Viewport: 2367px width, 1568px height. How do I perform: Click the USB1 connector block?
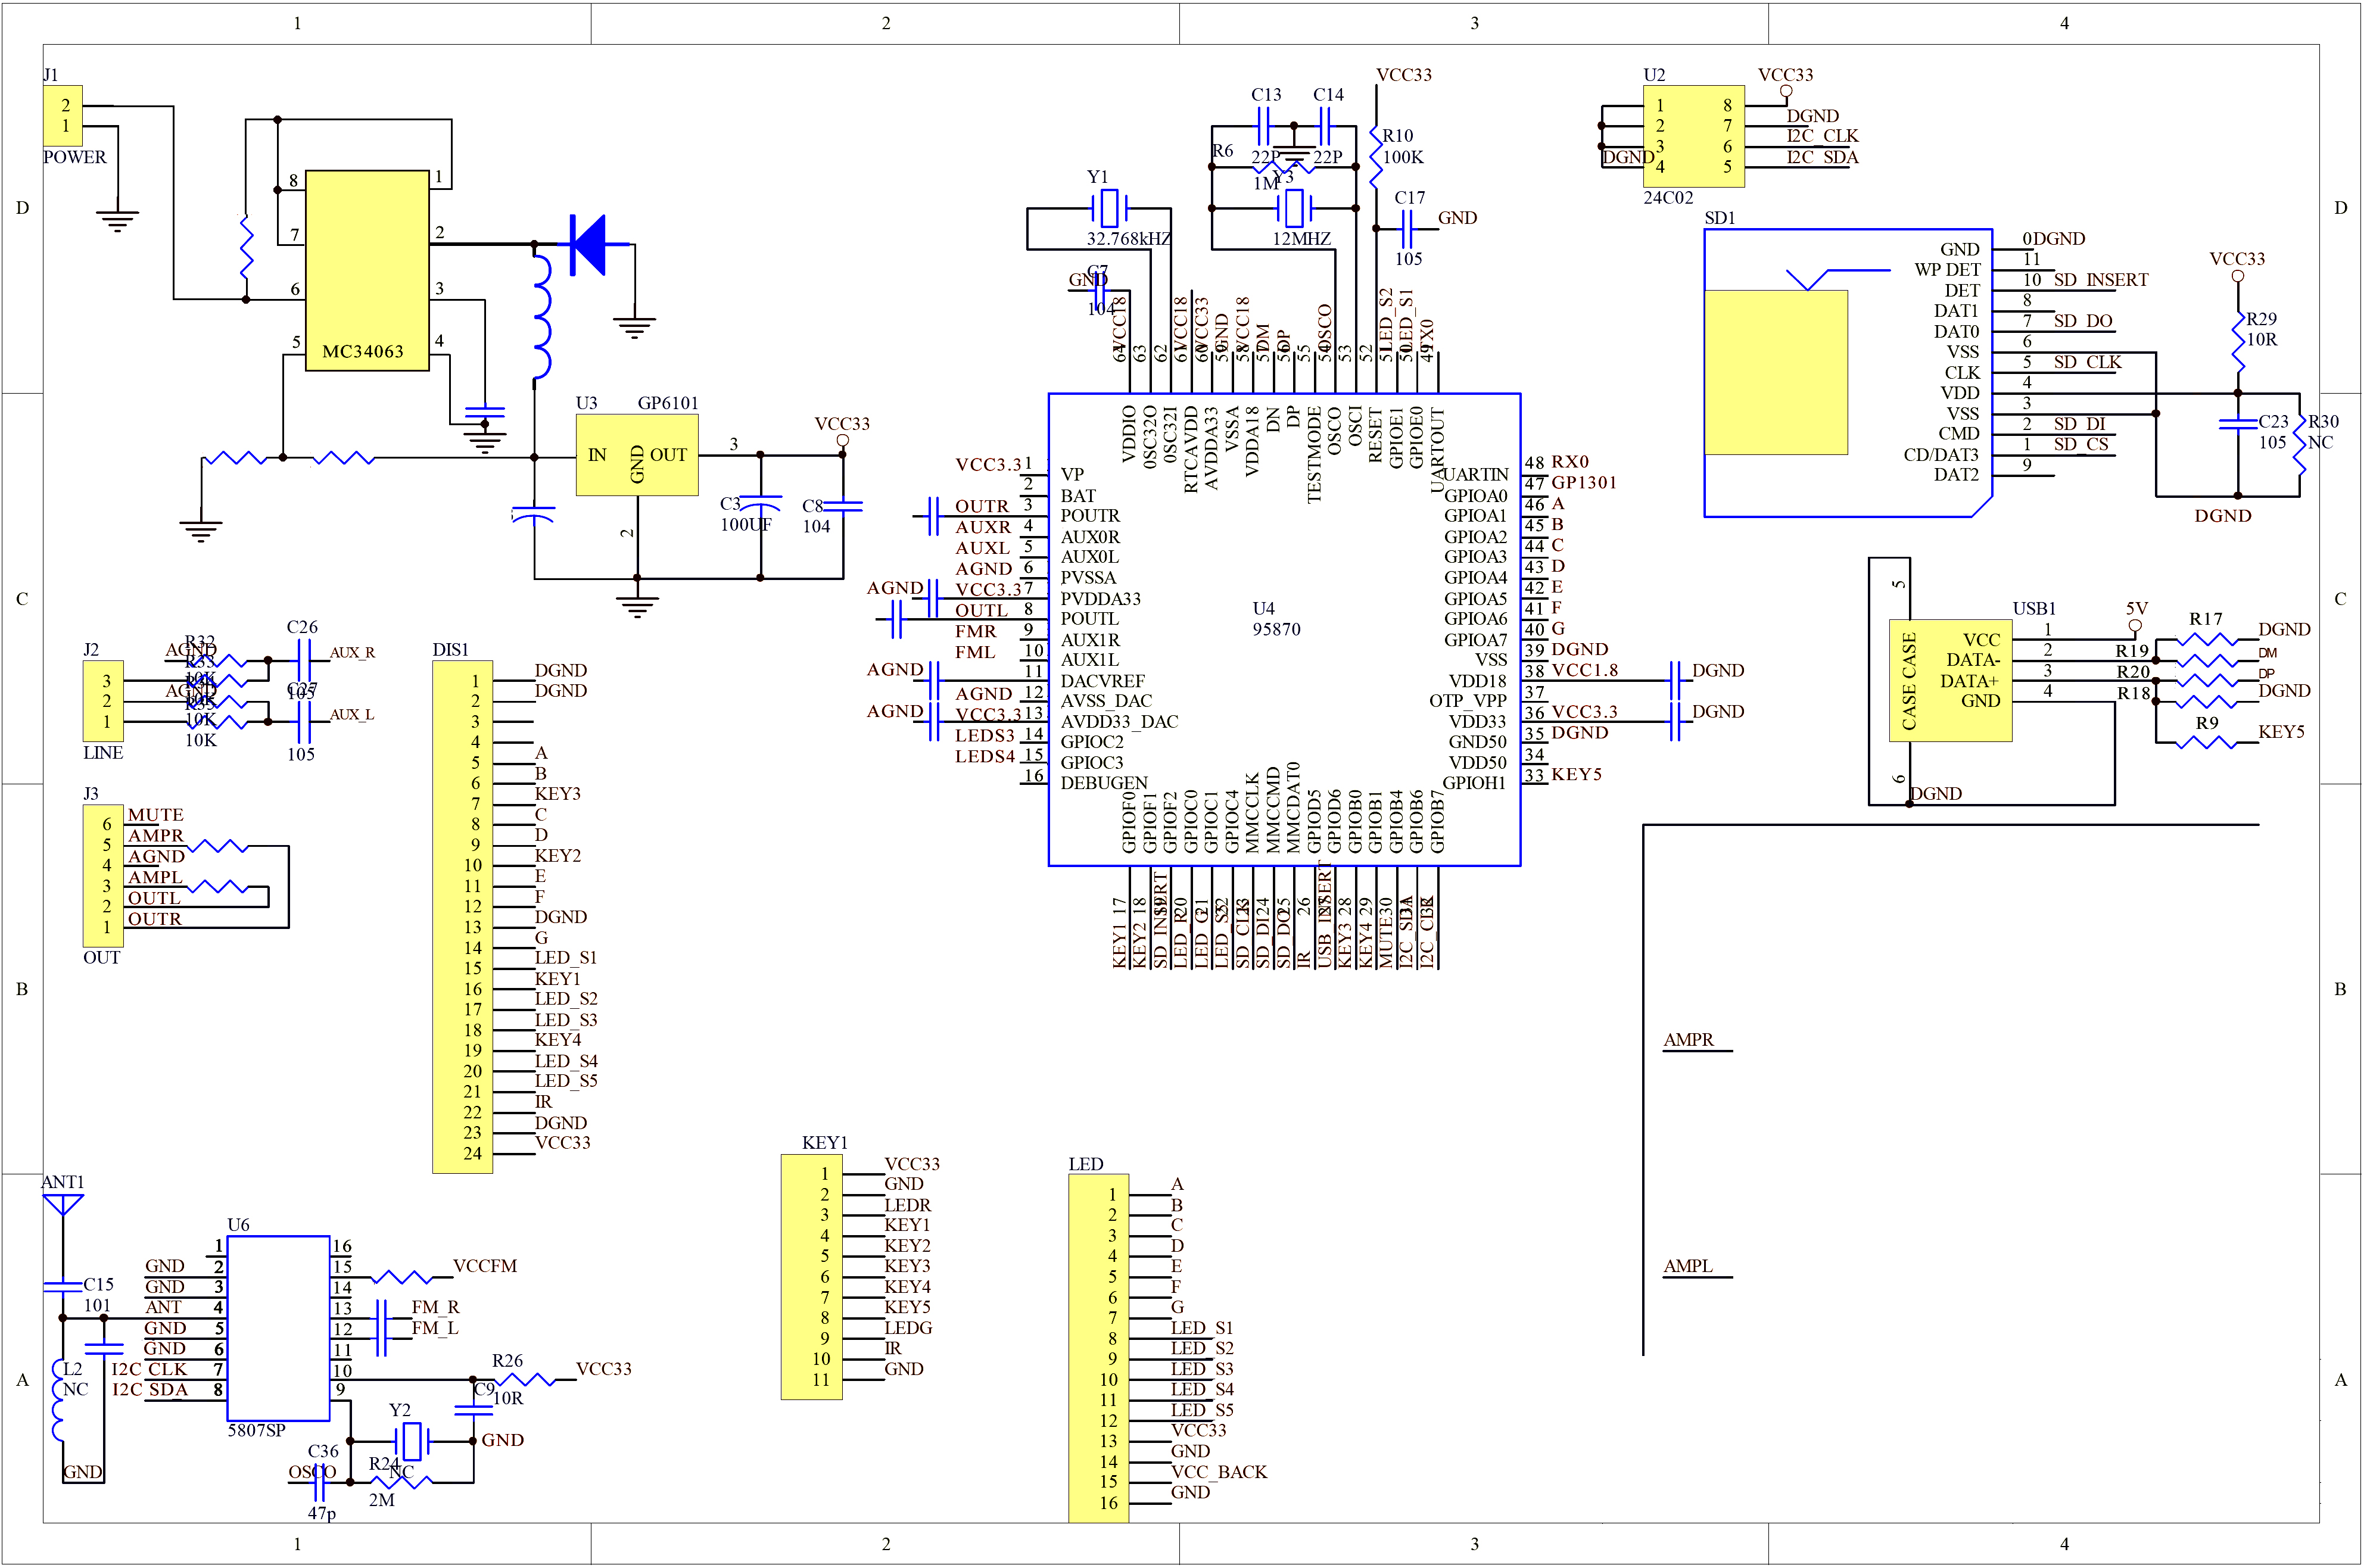(x=1950, y=680)
